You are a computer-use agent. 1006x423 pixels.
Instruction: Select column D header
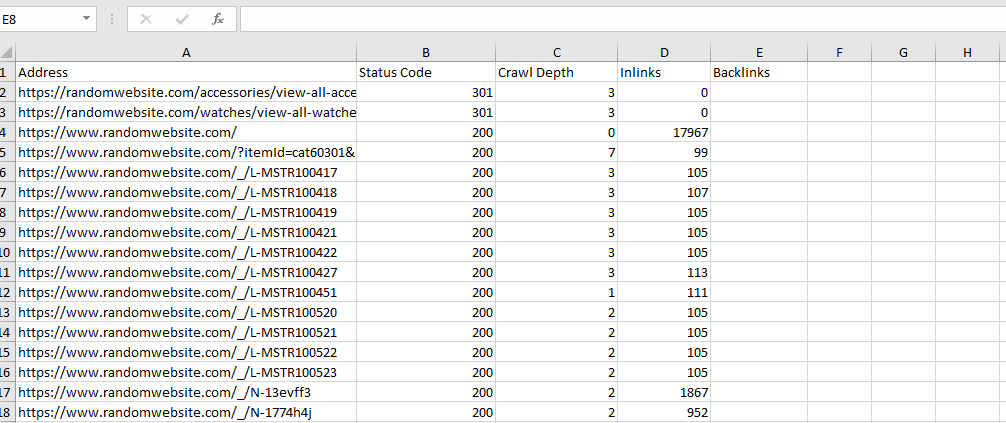coord(664,53)
